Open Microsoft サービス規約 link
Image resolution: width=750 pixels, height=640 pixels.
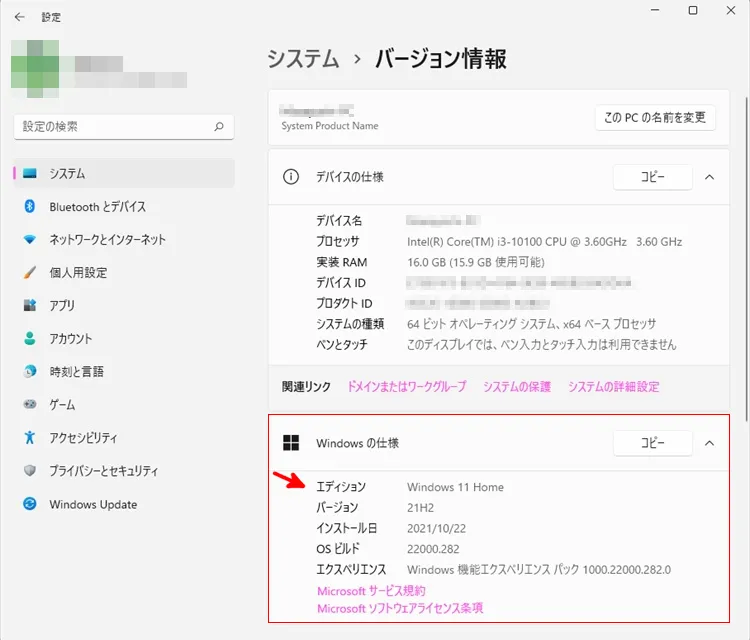pyautogui.click(x=371, y=591)
